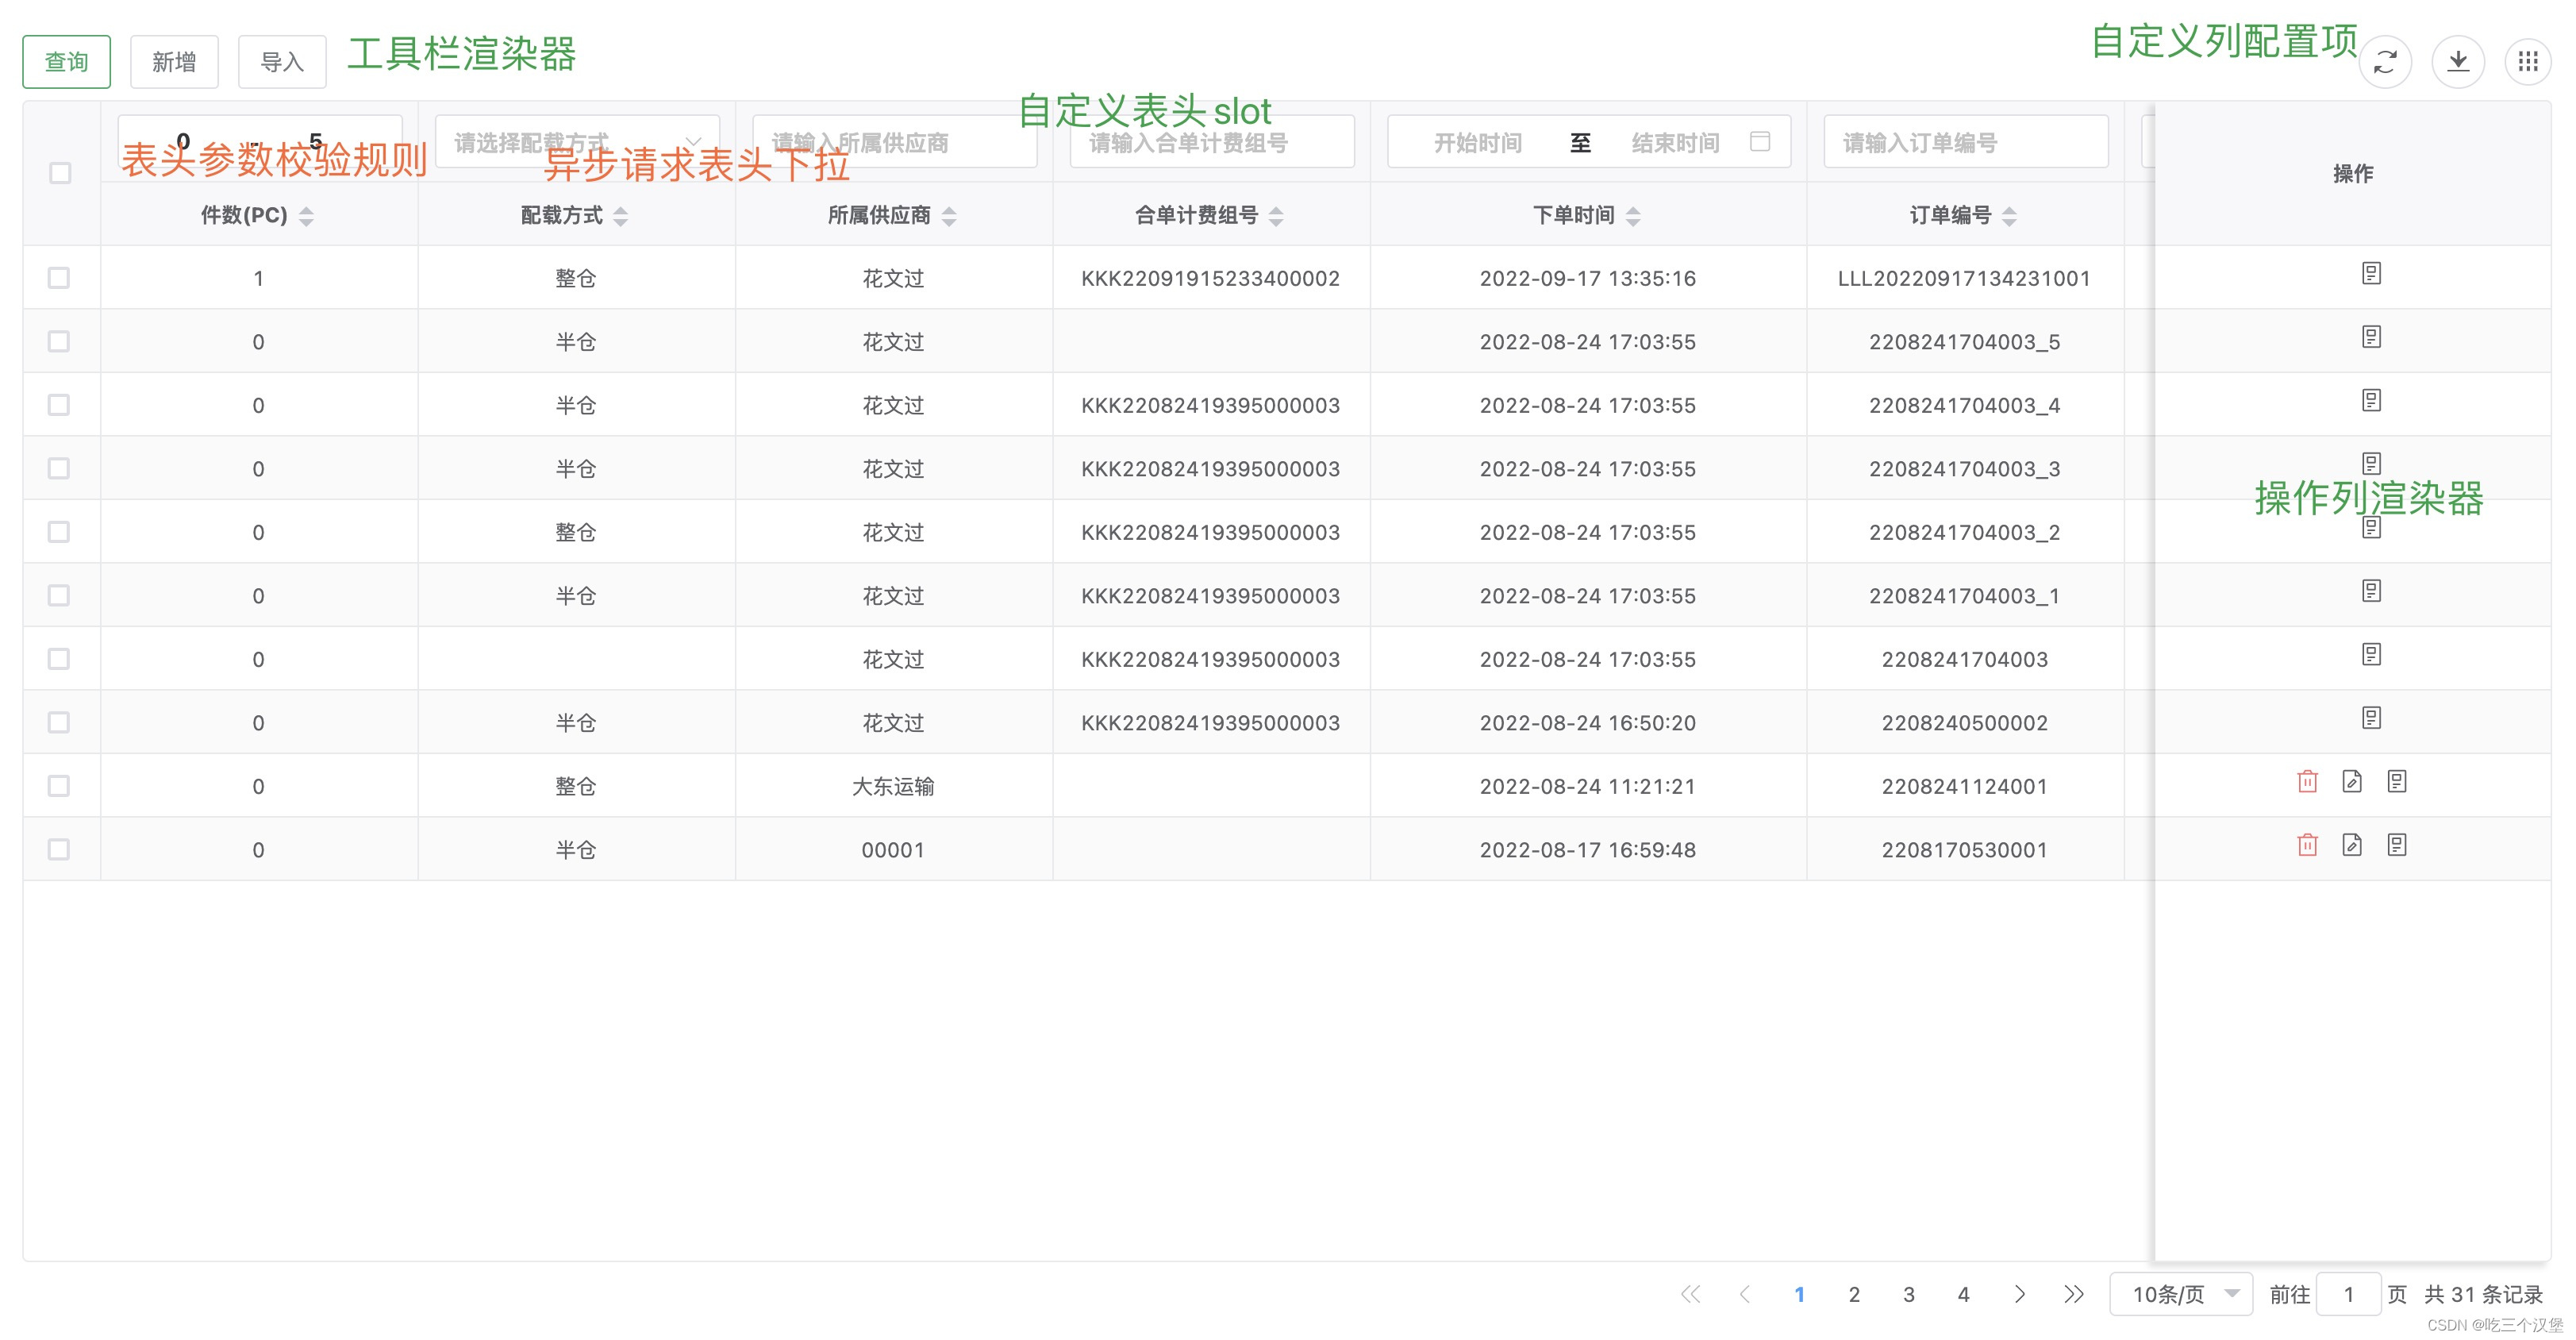
Task: Open the 请选择配载方式 dropdown
Action: click(577, 142)
